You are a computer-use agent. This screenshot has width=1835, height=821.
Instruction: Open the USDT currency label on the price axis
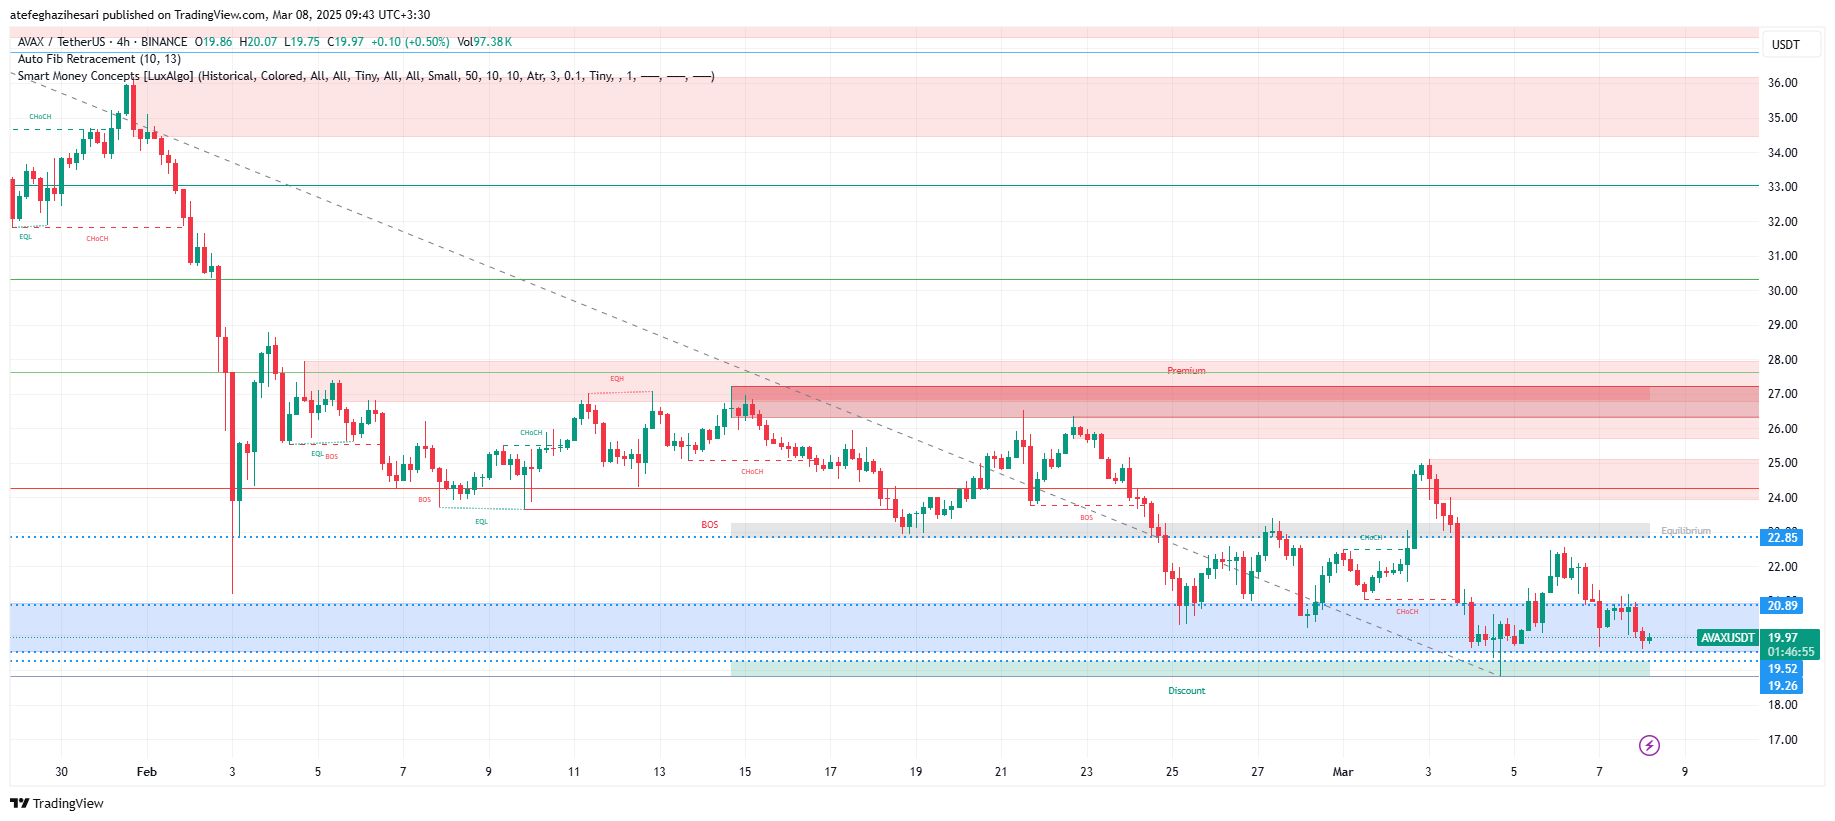[1785, 44]
